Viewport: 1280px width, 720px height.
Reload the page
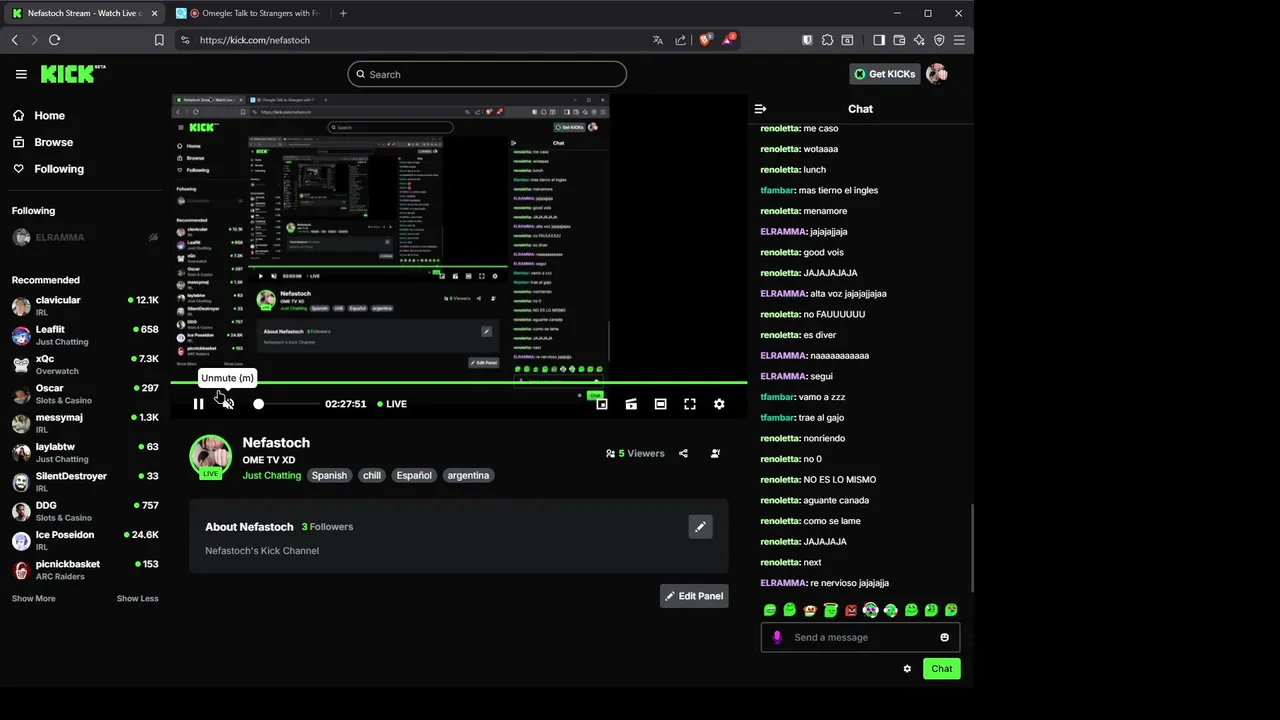(x=54, y=40)
